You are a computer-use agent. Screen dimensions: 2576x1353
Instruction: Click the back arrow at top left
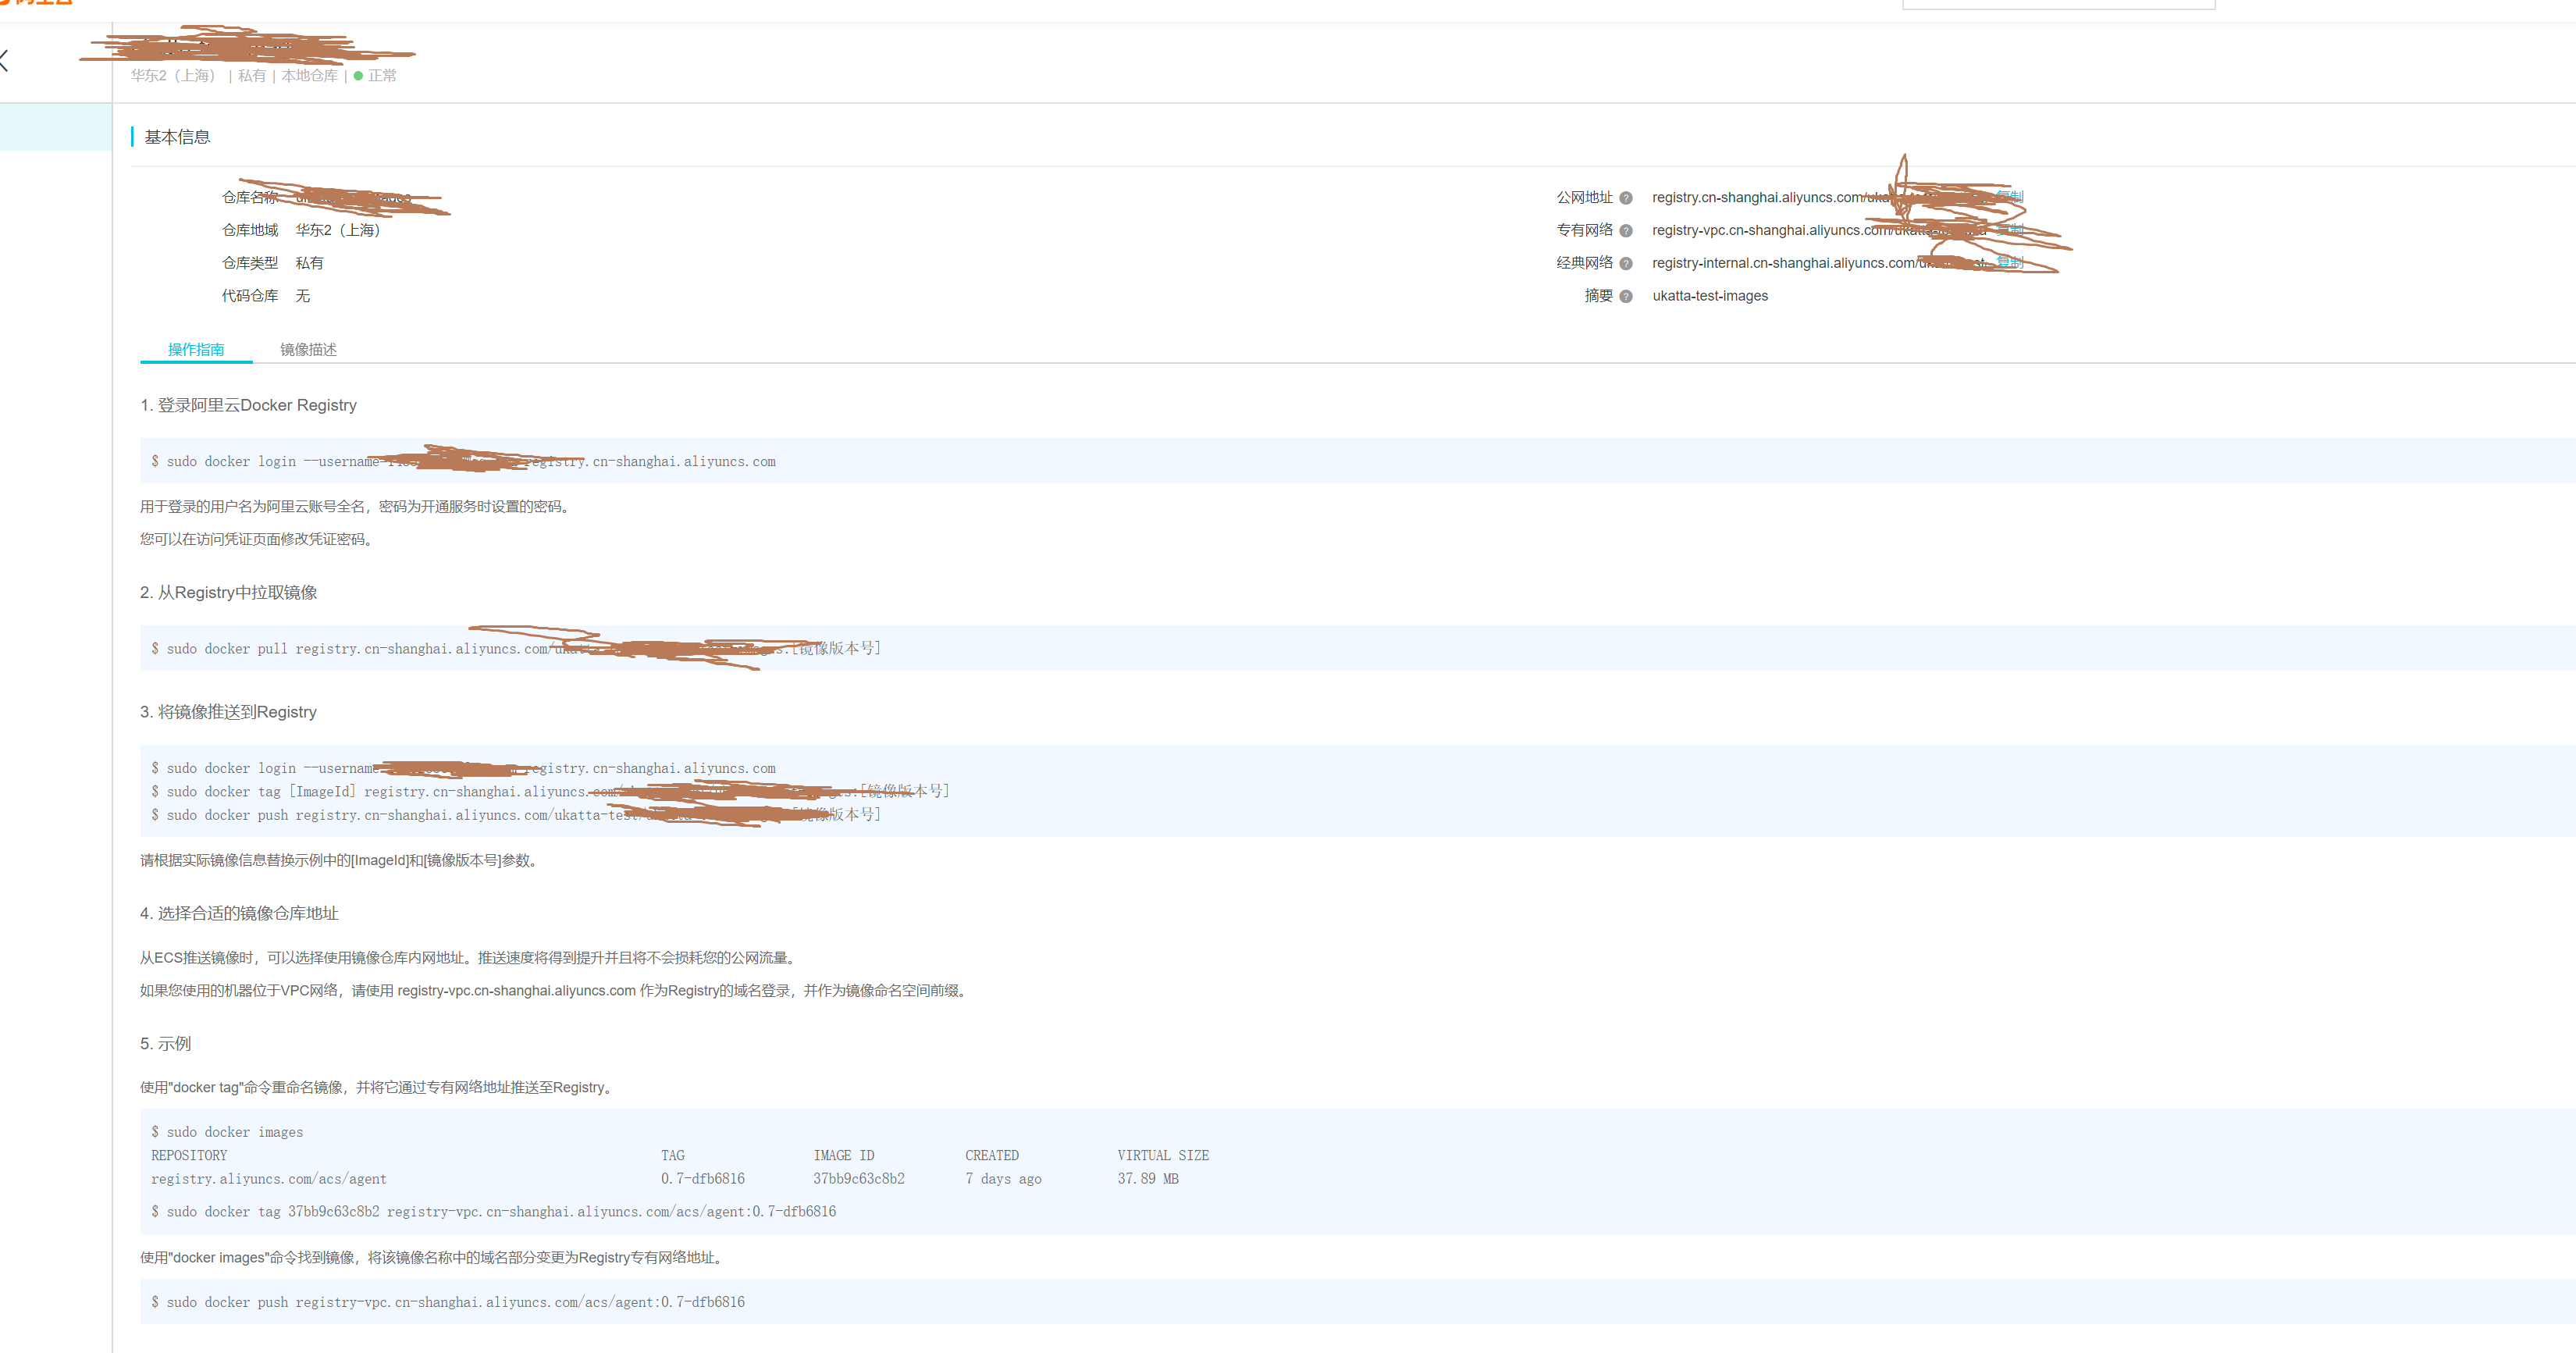(4, 61)
